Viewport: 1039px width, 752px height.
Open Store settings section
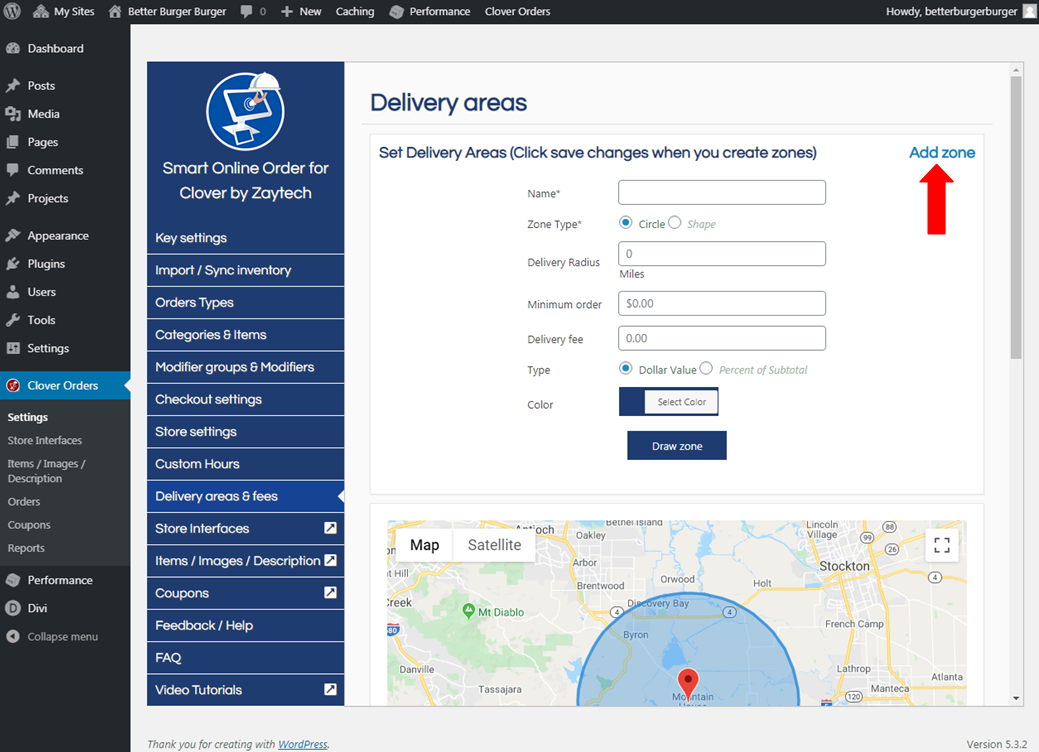[245, 432]
